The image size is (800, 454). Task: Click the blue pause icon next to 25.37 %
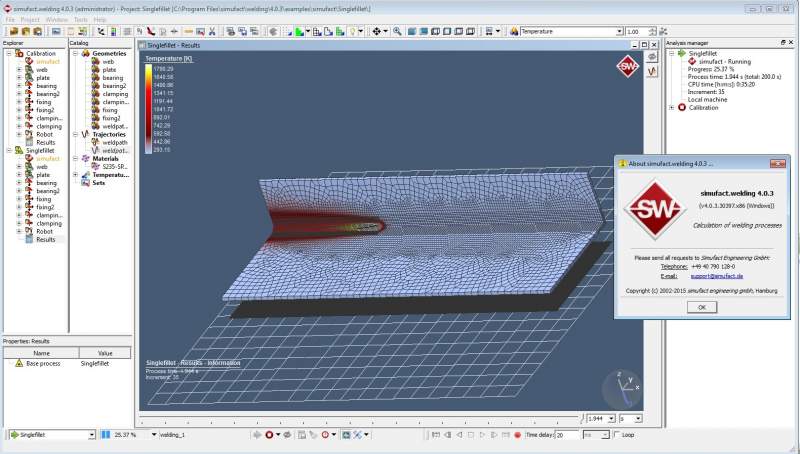click(106, 435)
